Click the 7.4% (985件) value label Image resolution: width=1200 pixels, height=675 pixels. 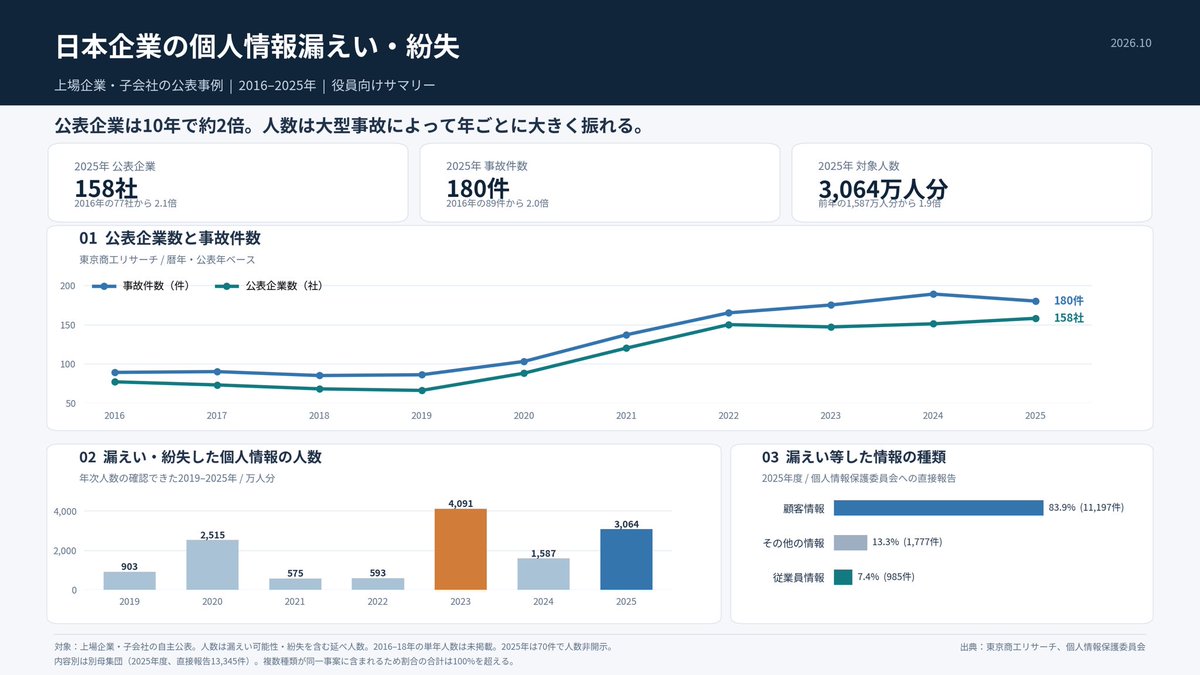click(x=886, y=577)
